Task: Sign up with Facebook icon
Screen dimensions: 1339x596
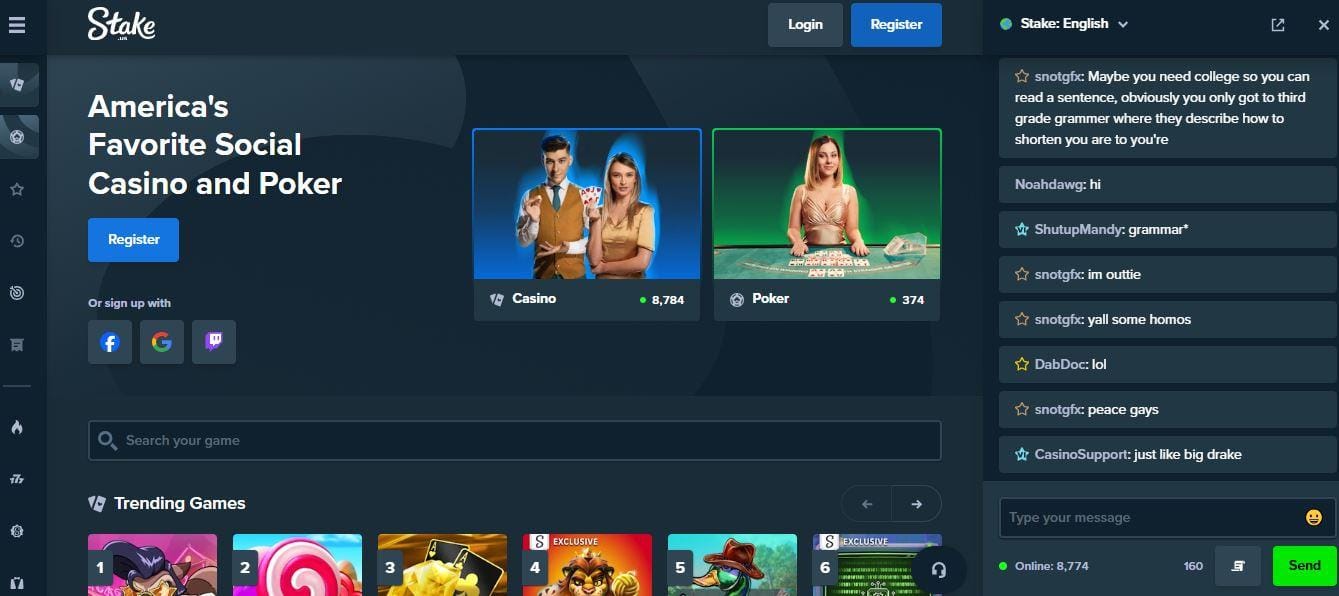Action: click(110, 342)
